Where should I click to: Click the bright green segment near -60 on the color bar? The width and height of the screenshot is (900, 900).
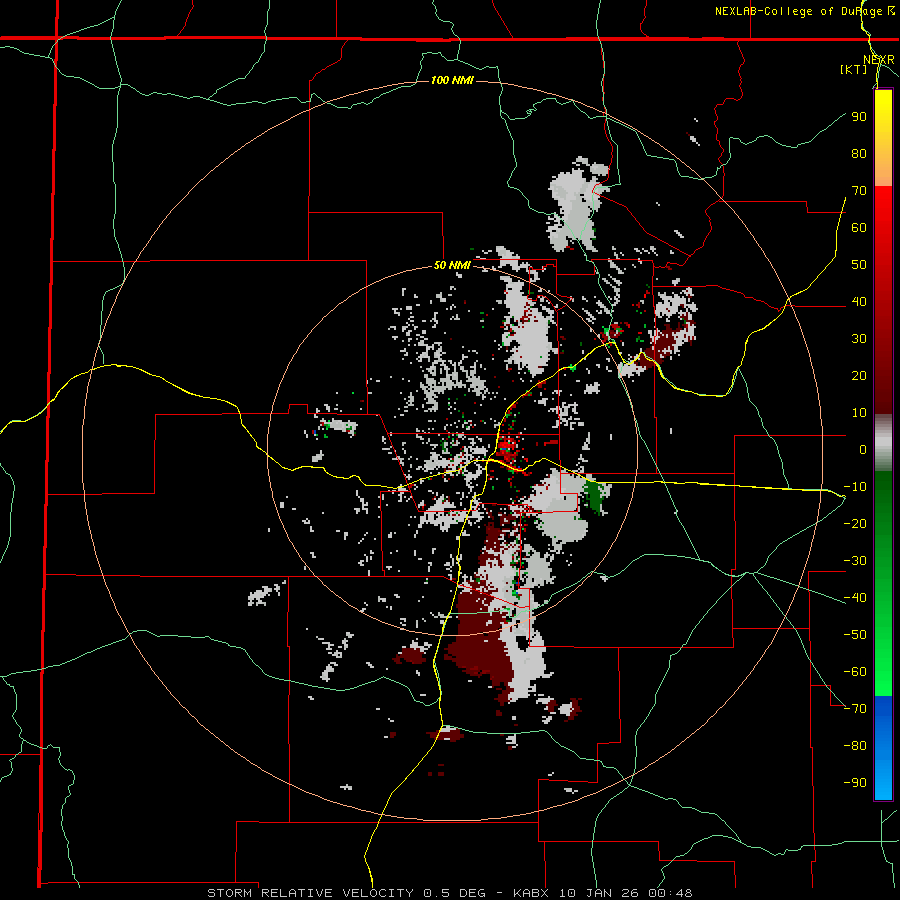[x=883, y=672]
